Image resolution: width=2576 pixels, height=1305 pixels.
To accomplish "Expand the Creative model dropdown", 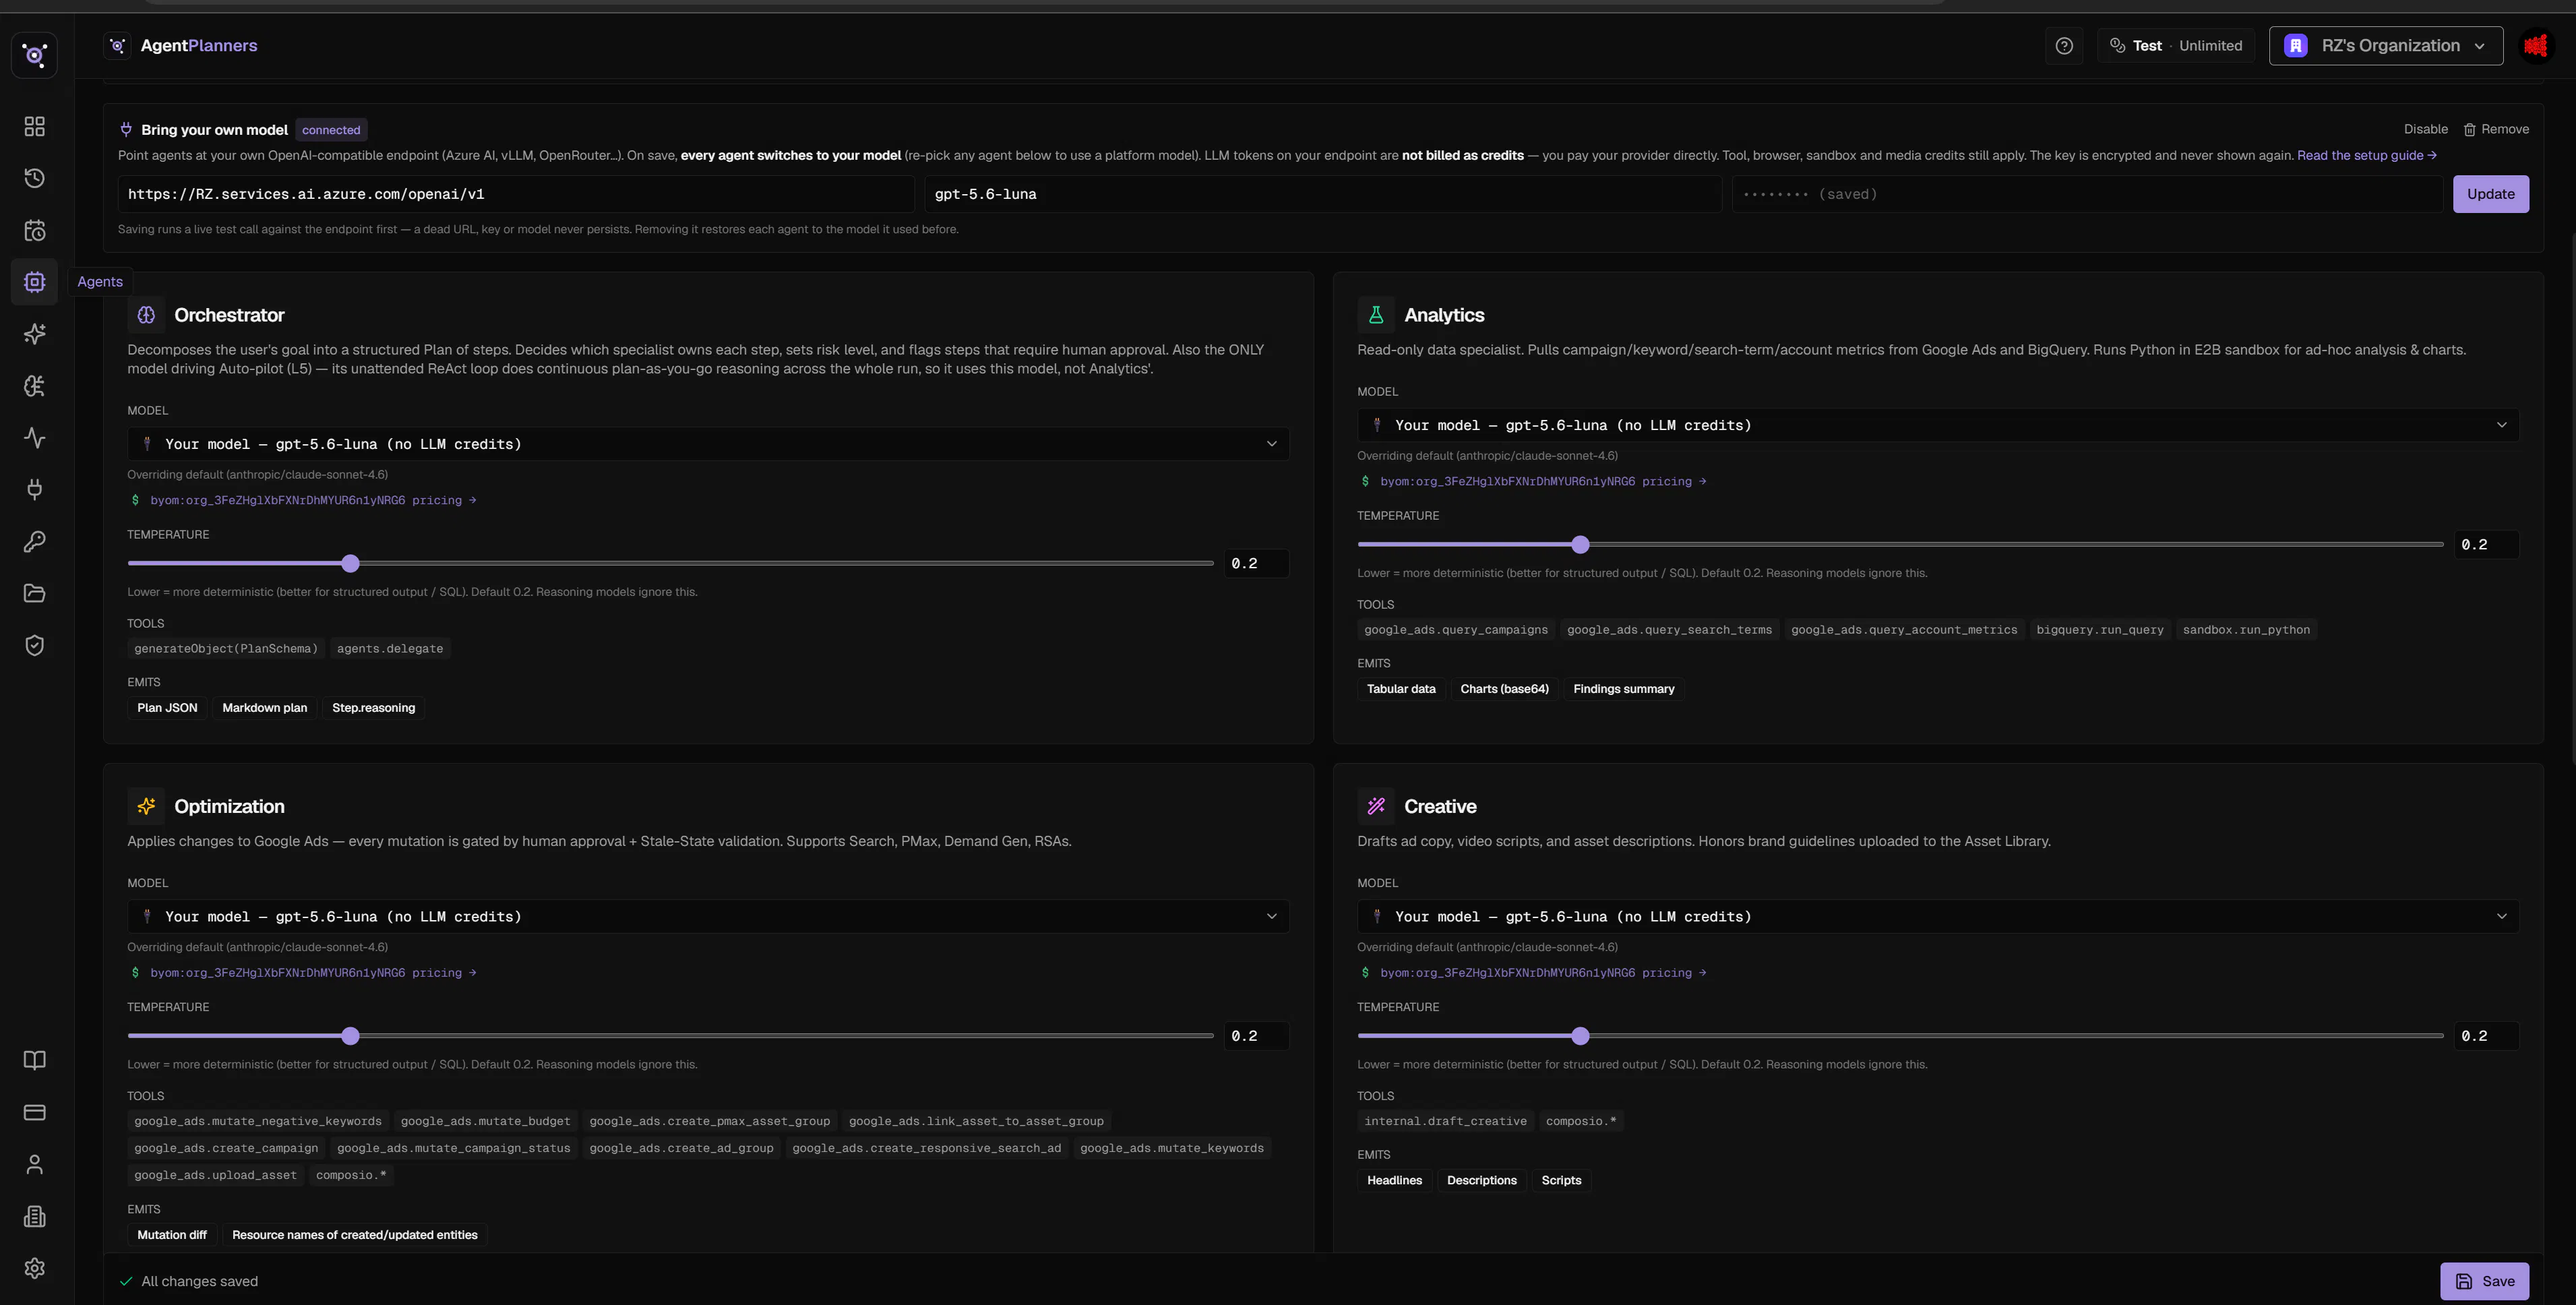I will point(1938,917).
